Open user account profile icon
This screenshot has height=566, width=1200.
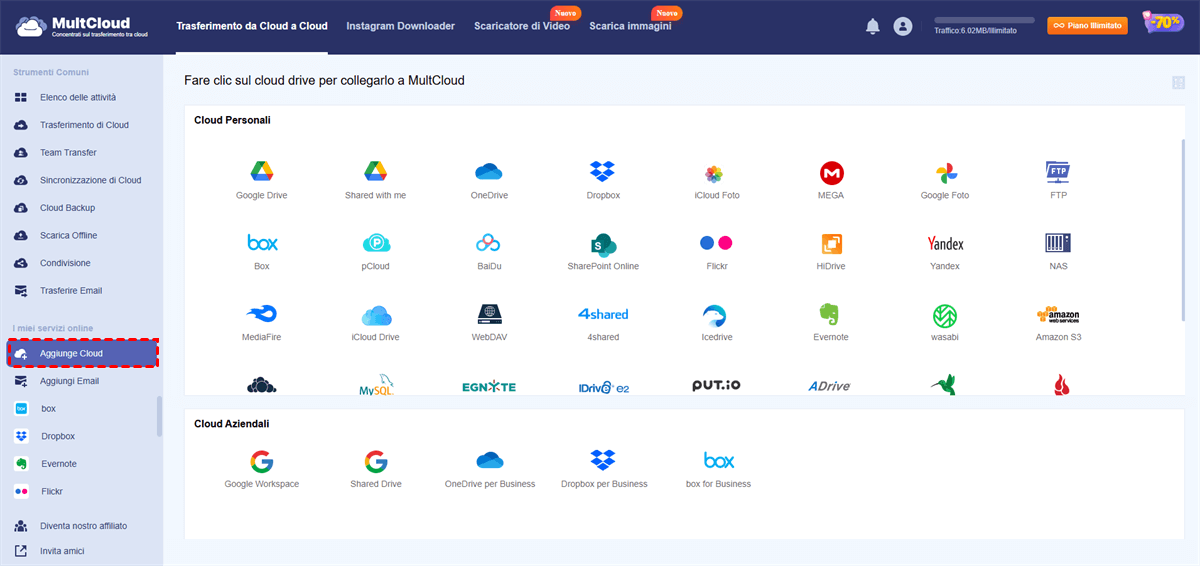click(903, 27)
